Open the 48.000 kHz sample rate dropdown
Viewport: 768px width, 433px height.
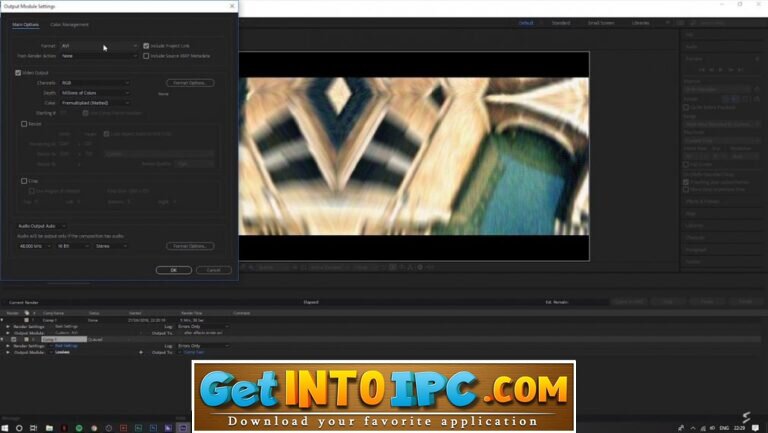click(x=34, y=246)
